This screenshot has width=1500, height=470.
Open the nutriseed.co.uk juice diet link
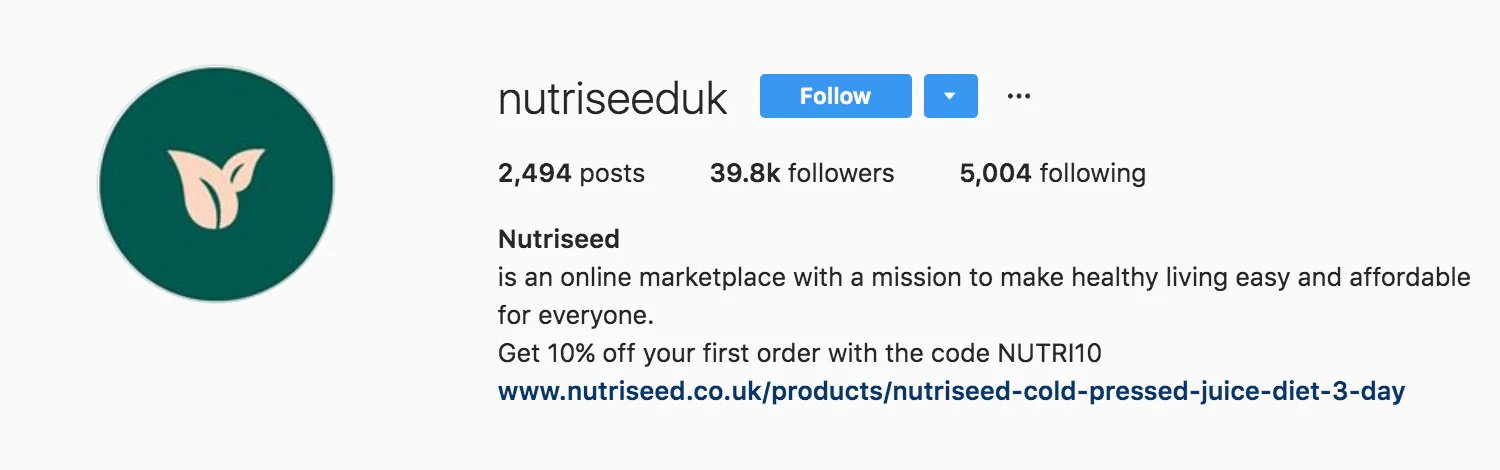pyautogui.click(x=951, y=391)
